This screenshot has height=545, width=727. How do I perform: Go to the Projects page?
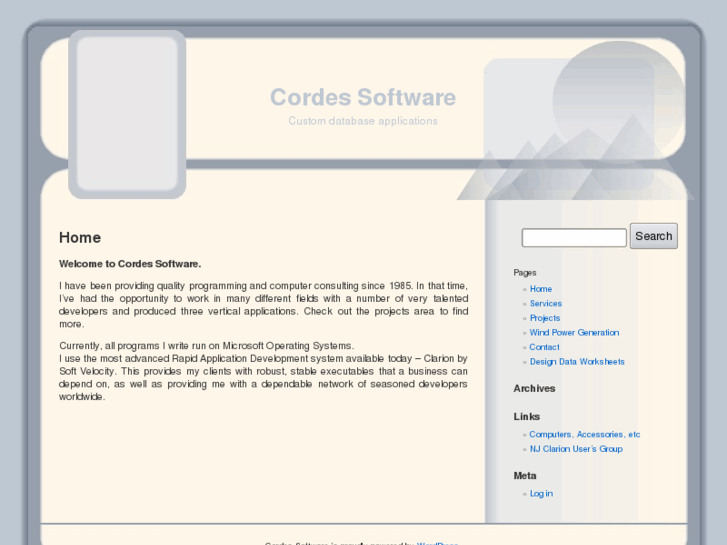point(545,318)
